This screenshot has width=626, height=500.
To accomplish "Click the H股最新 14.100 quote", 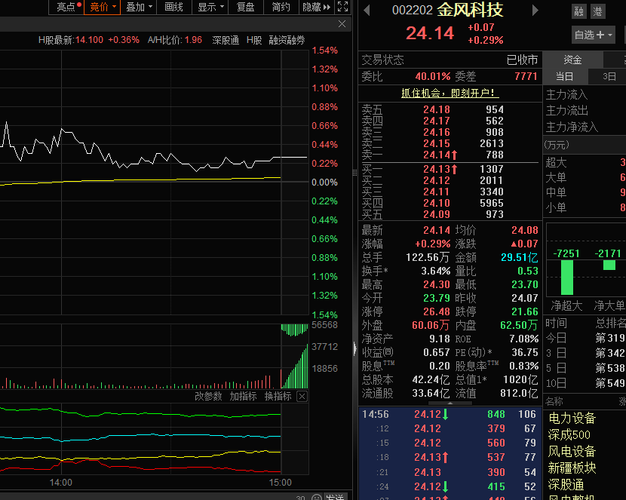I will pyautogui.click(x=71, y=40).
